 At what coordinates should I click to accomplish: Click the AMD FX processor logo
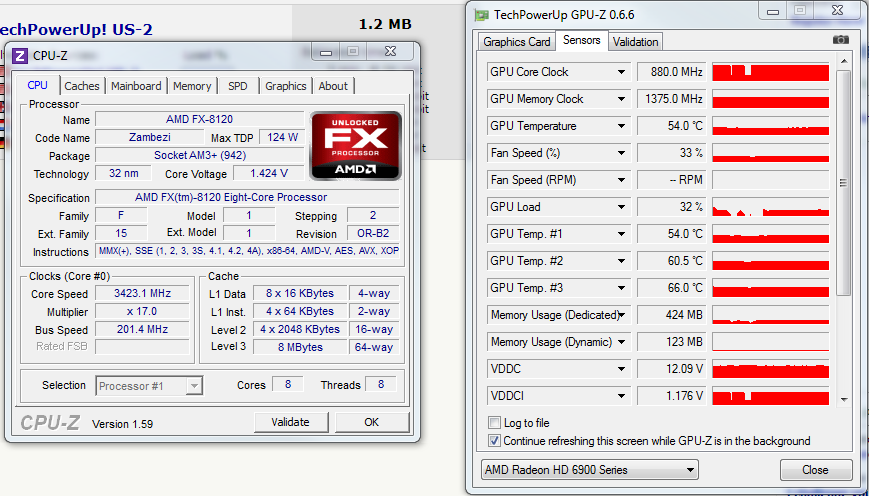pos(356,146)
